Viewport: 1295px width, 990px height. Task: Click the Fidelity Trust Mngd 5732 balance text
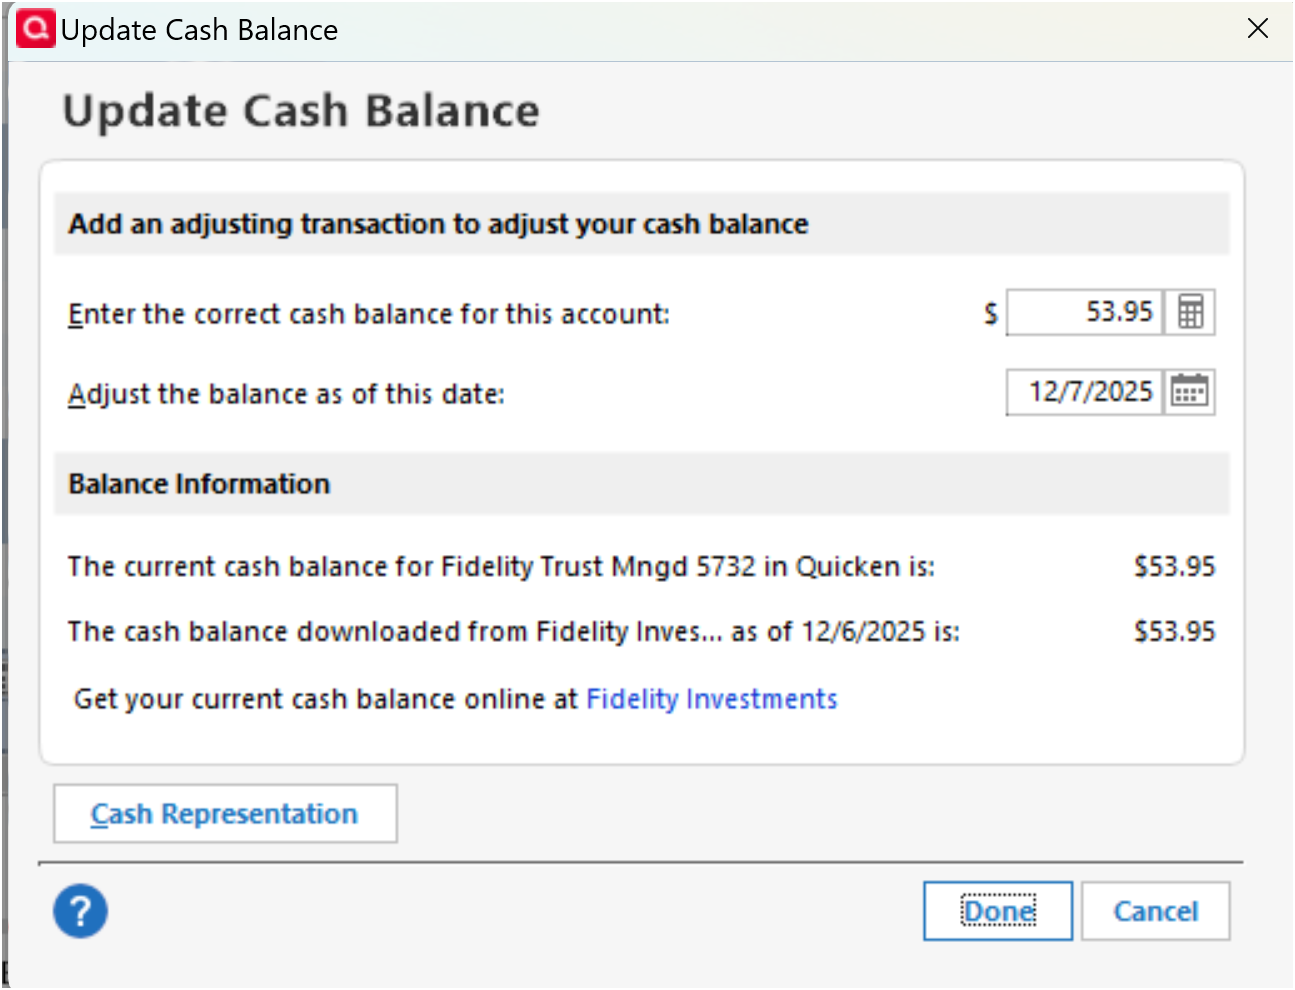coord(501,567)
